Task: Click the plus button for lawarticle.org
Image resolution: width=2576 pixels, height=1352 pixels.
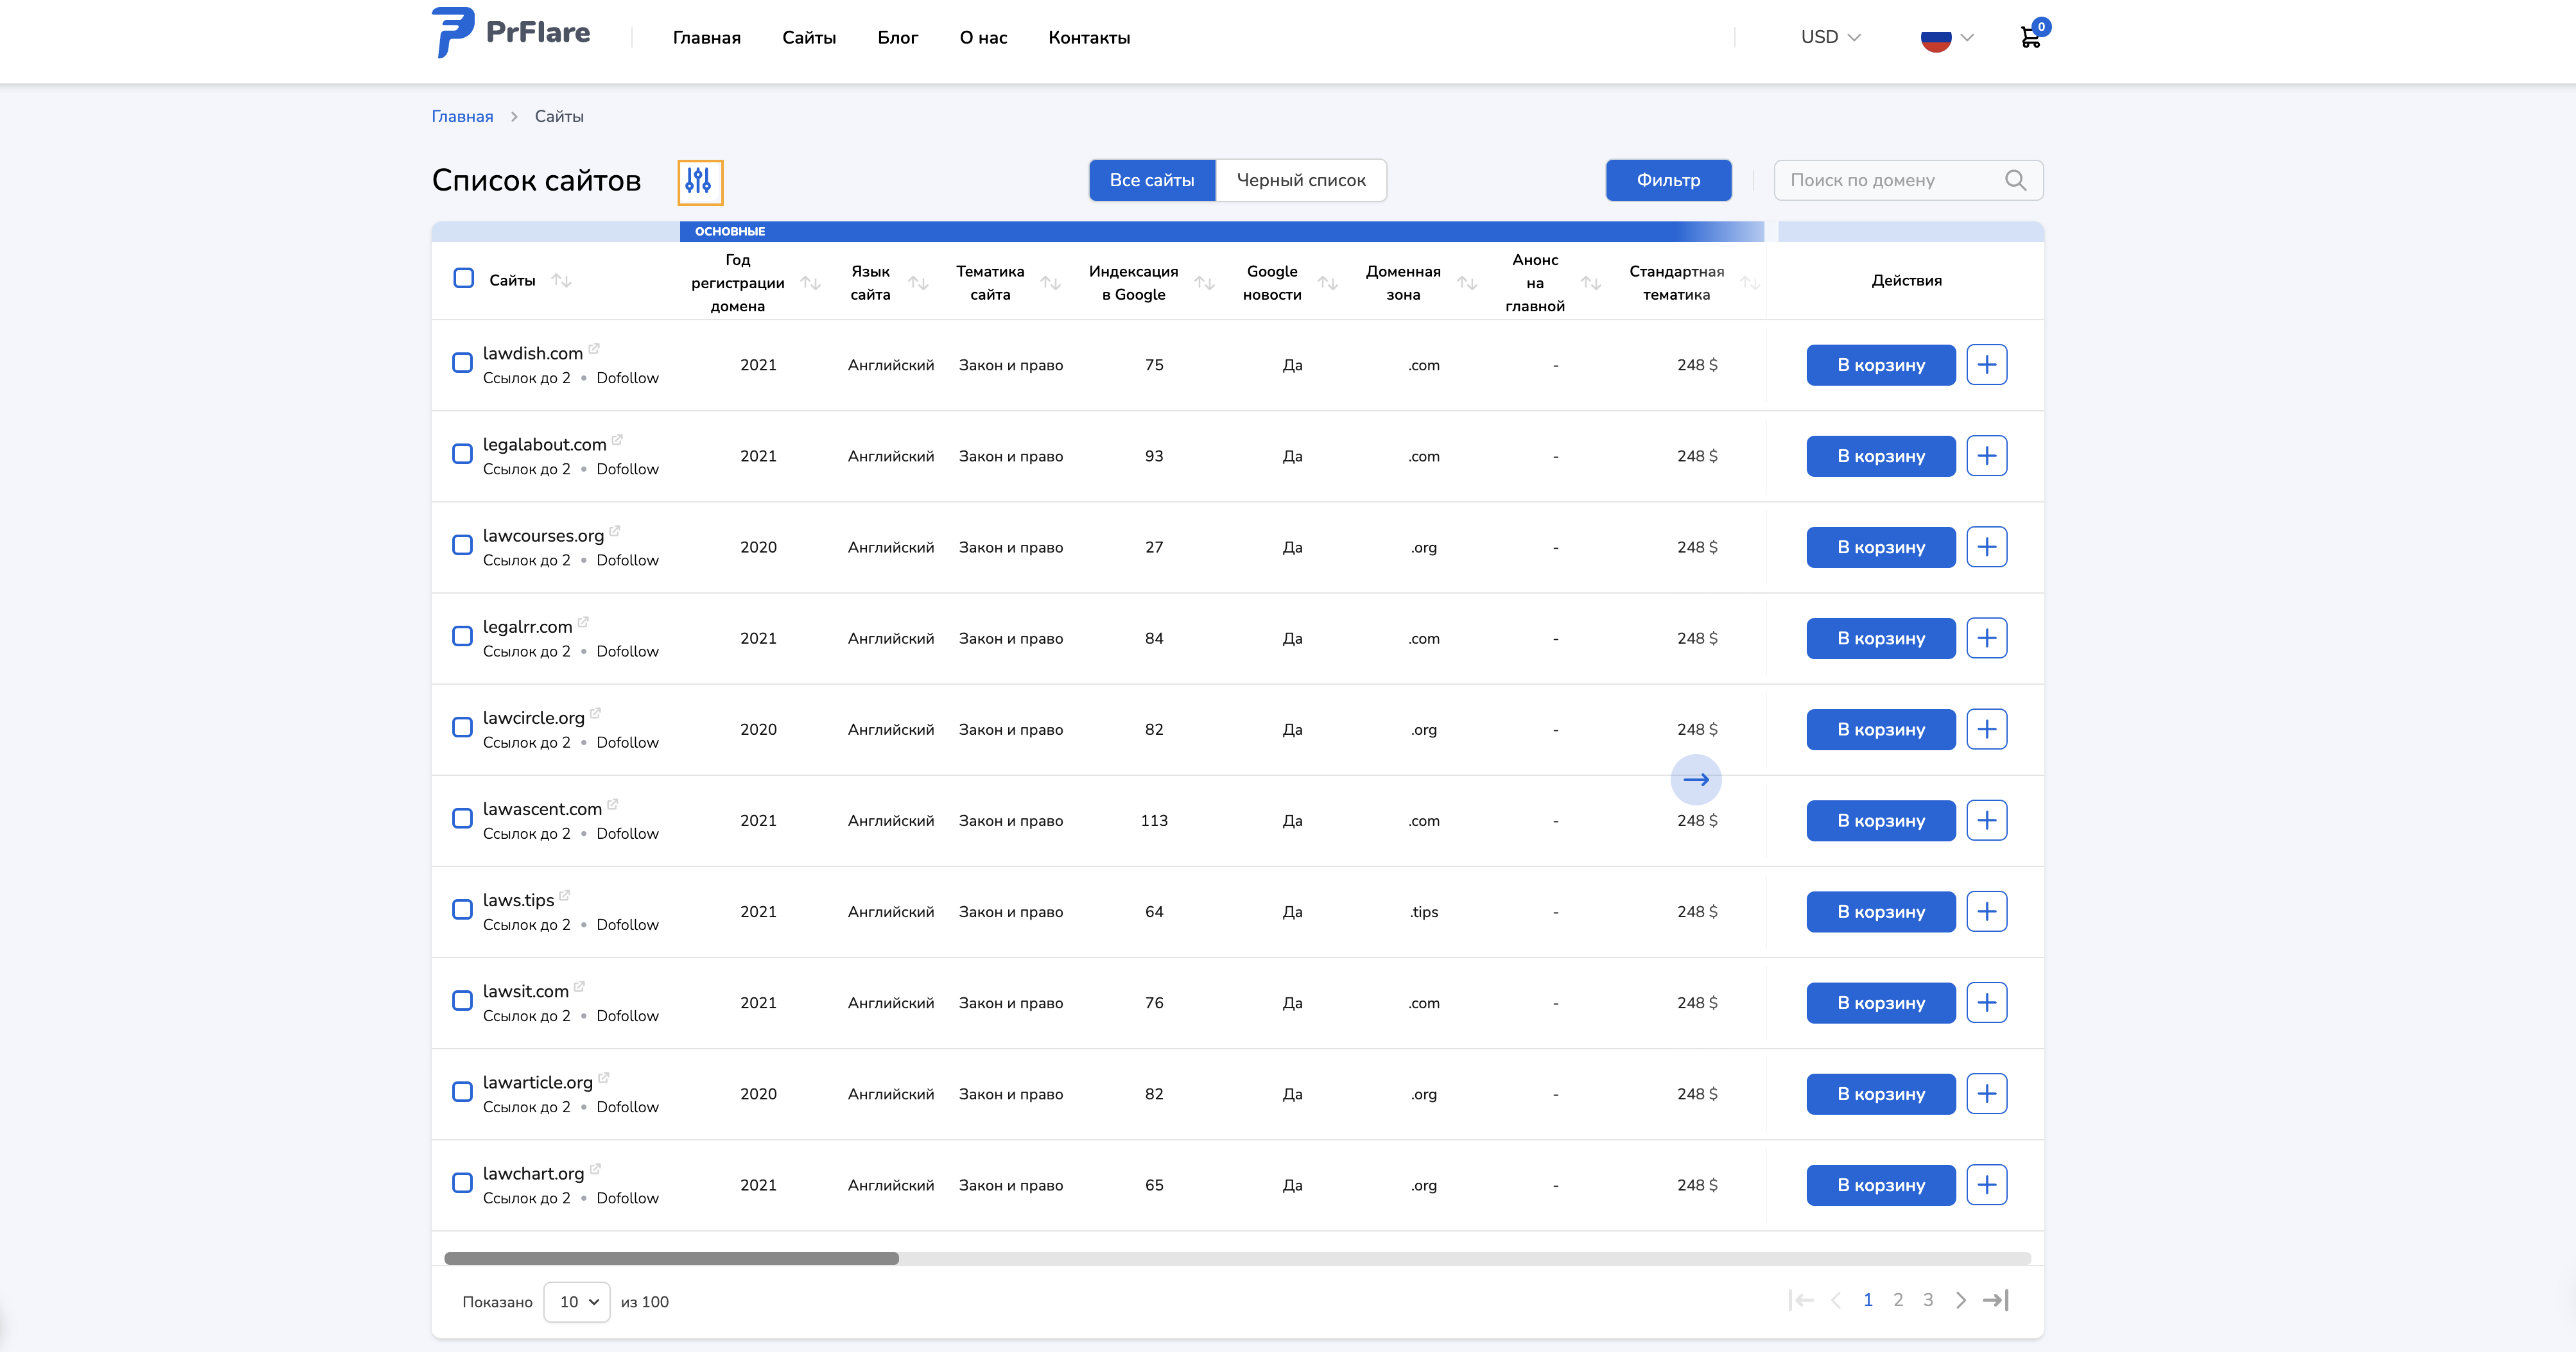Action: 1987,1093
